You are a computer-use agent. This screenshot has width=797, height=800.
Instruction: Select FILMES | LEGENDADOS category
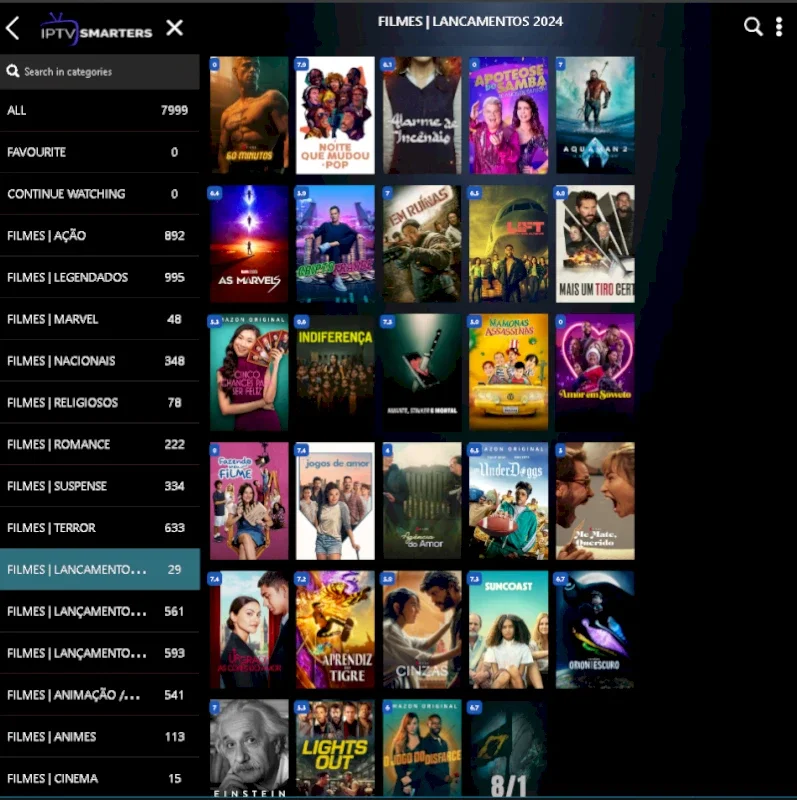[x=99, y=278]
